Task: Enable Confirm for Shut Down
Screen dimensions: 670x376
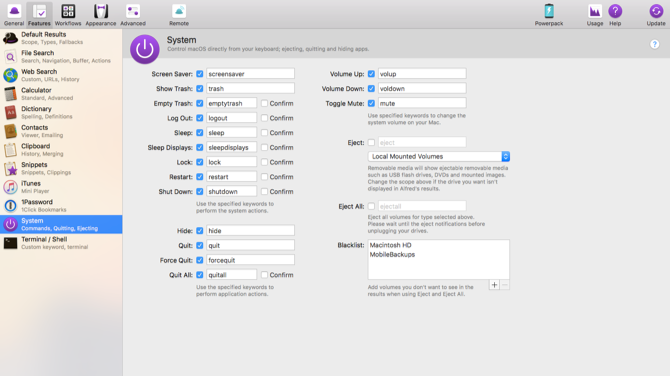Action: click(x=264, y=191)
